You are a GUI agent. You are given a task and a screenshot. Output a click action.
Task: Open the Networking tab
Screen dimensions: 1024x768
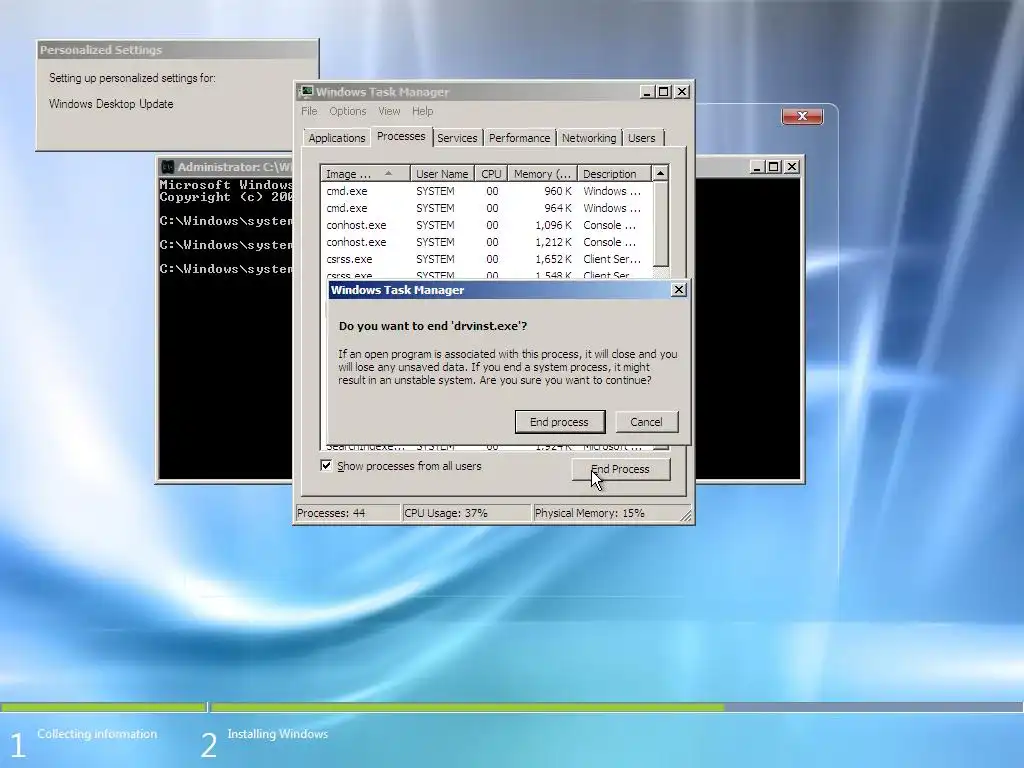589,138
